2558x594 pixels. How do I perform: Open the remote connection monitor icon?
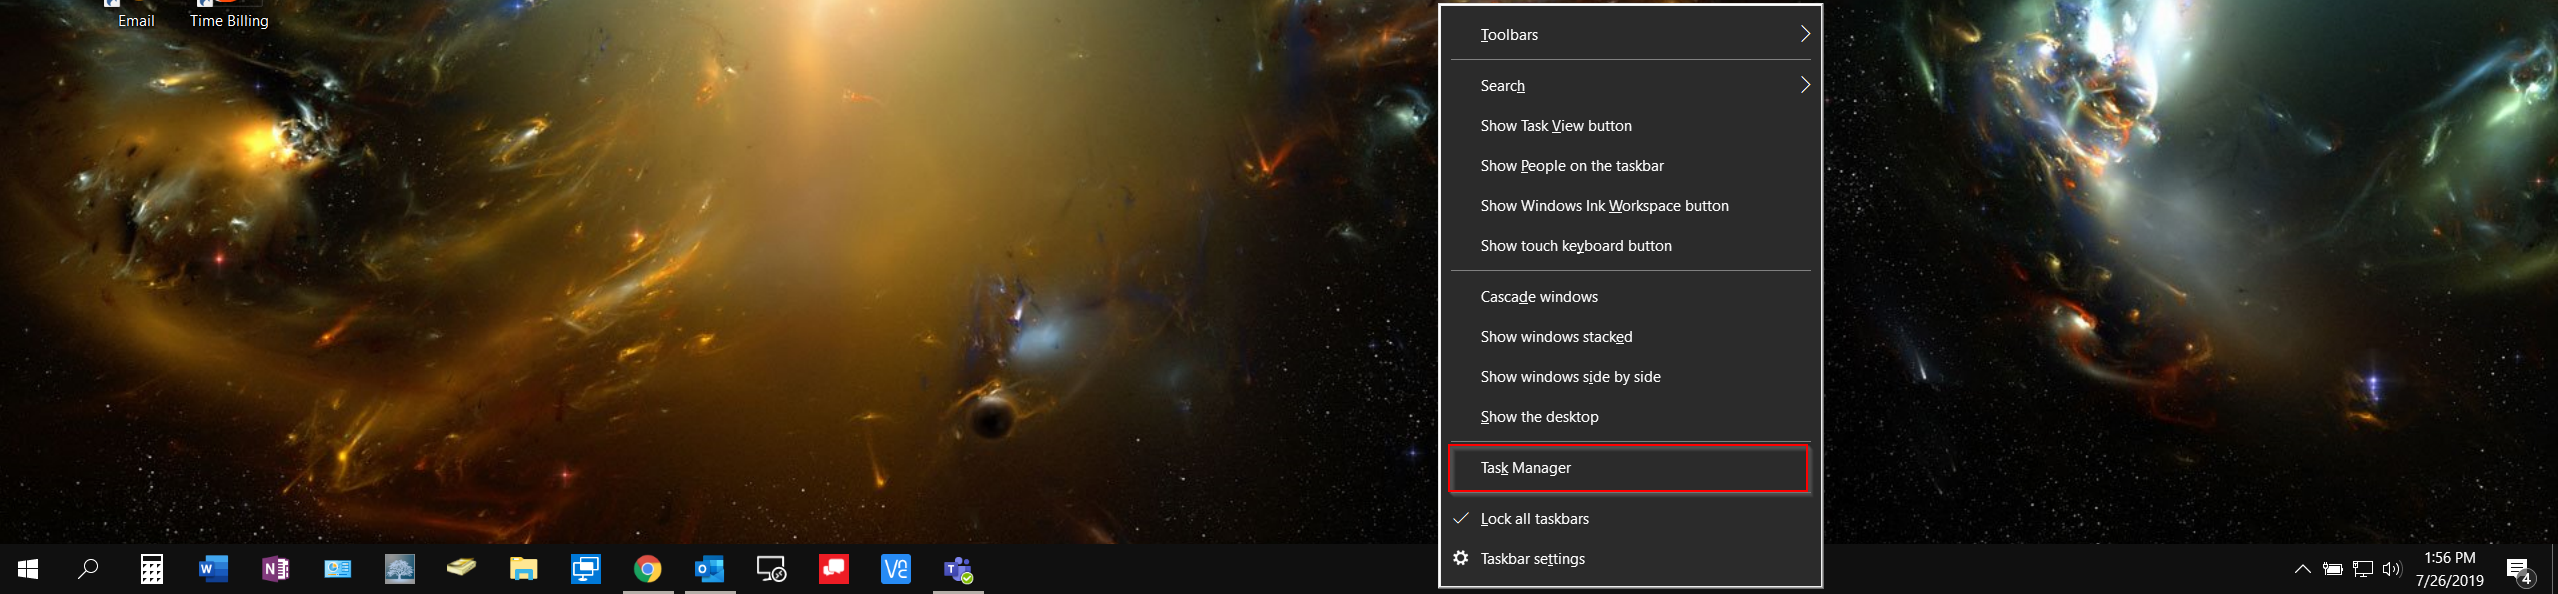click(771, 569)
